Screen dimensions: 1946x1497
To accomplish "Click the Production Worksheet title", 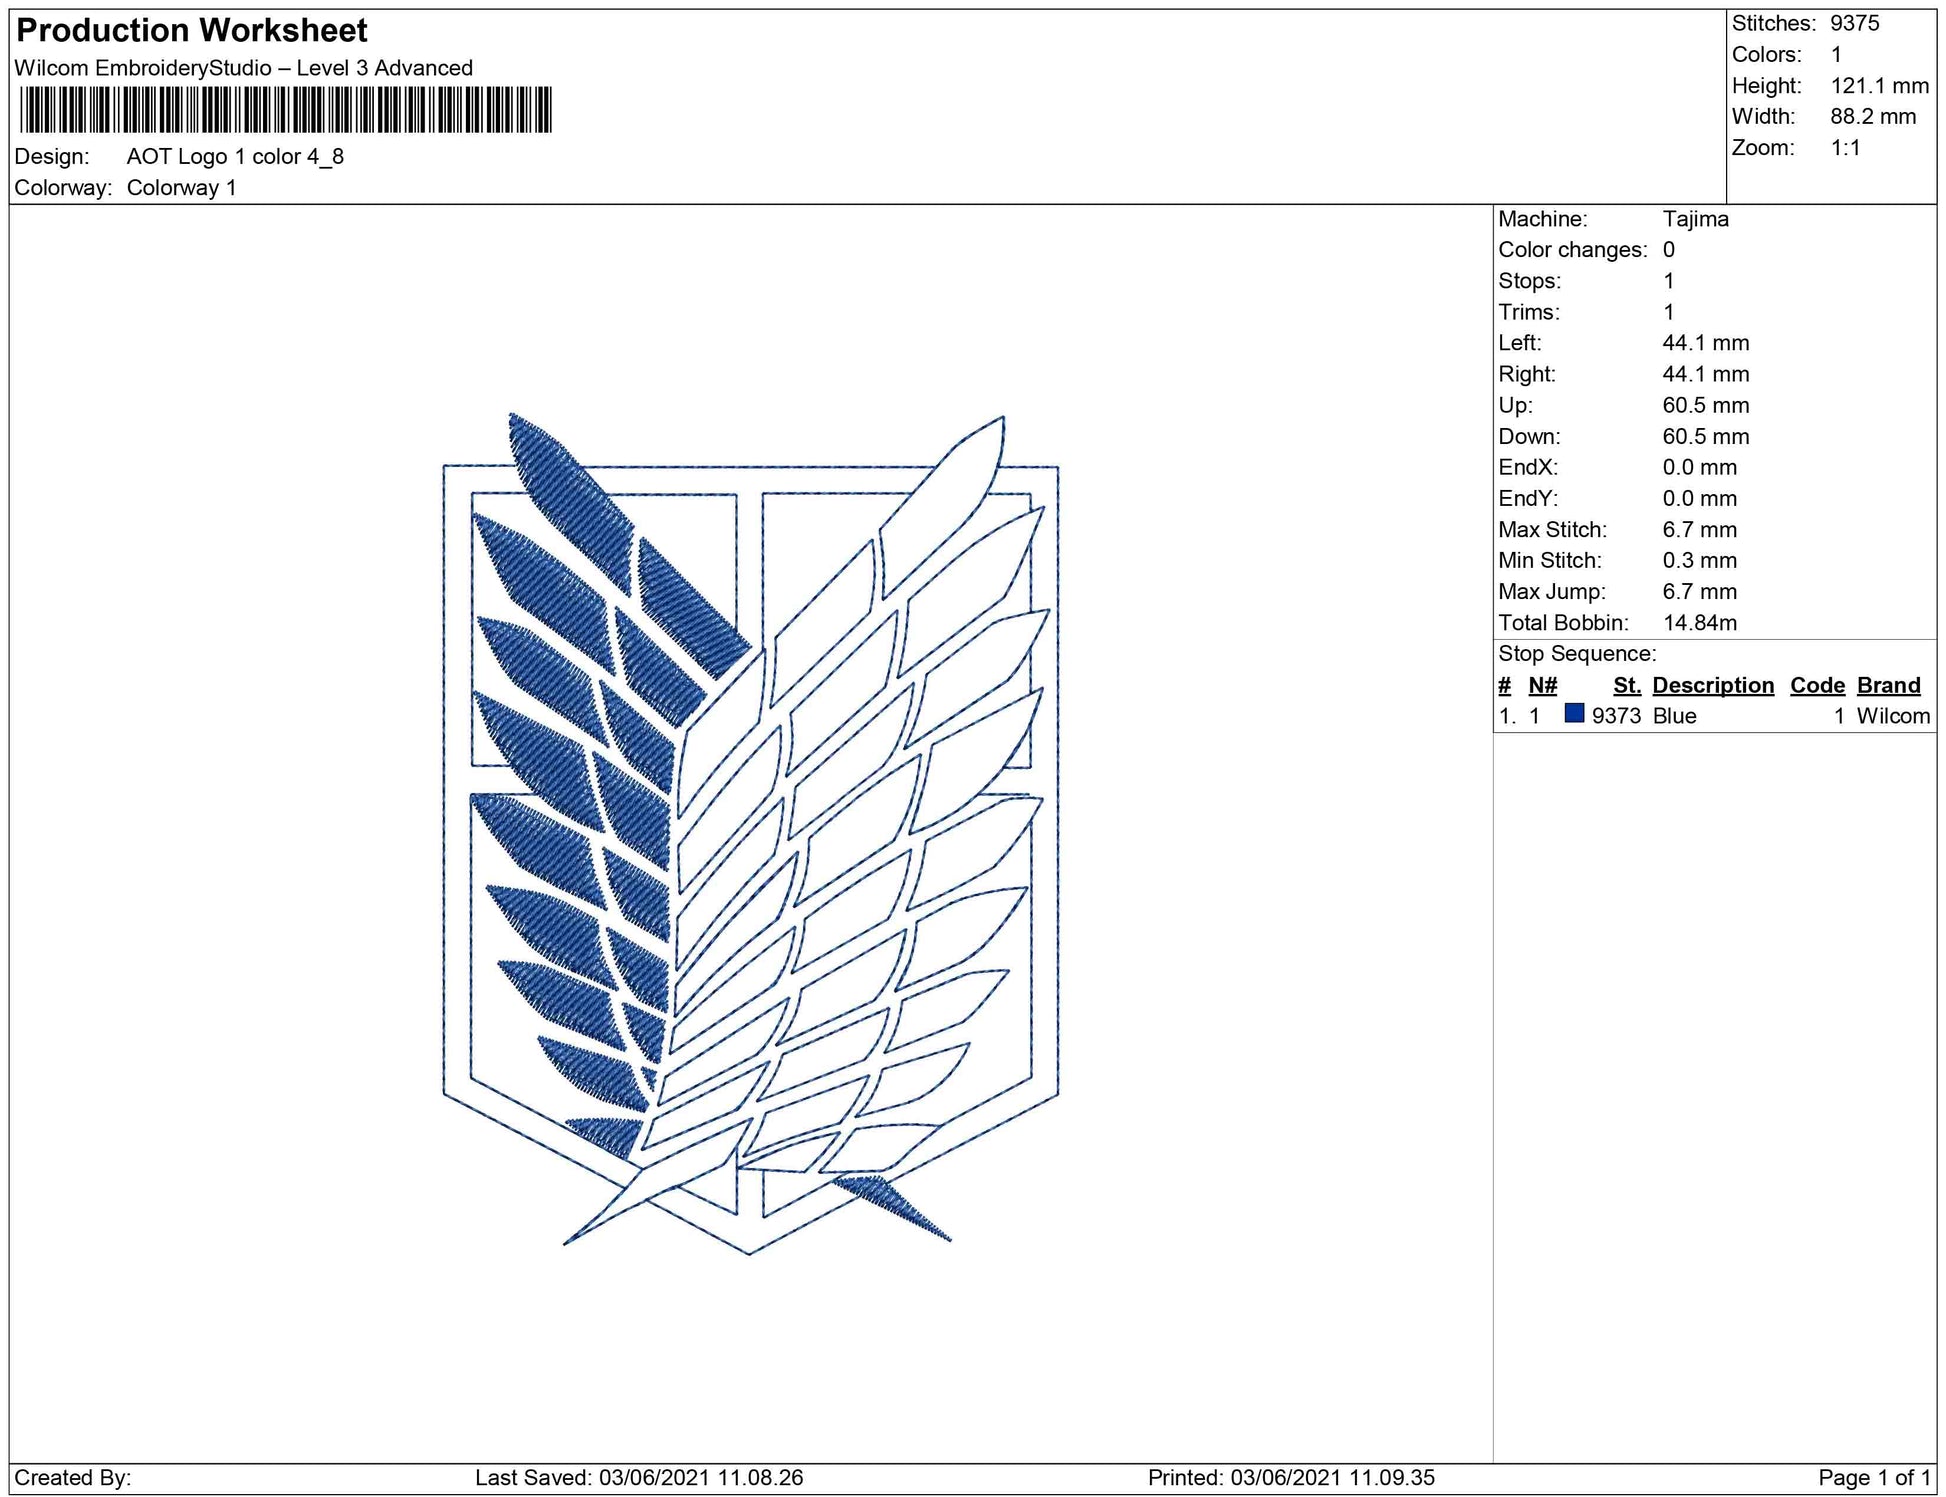I will coord(192,31).
